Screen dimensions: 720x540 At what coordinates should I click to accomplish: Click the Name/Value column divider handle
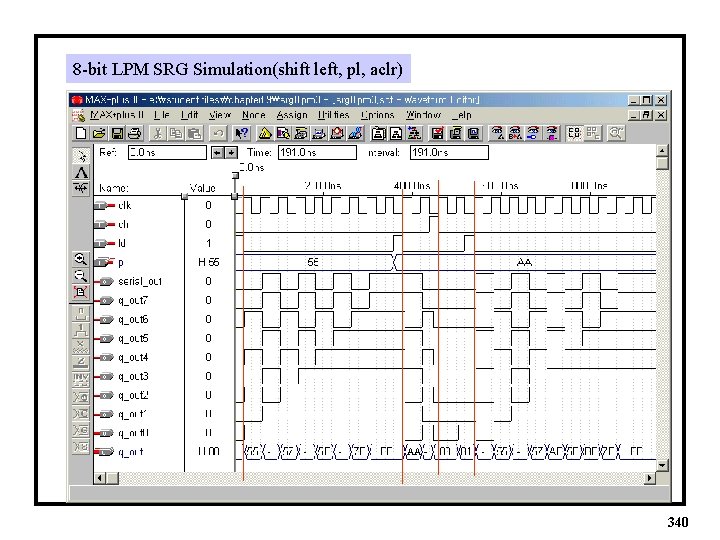click(x=185, y=197)
